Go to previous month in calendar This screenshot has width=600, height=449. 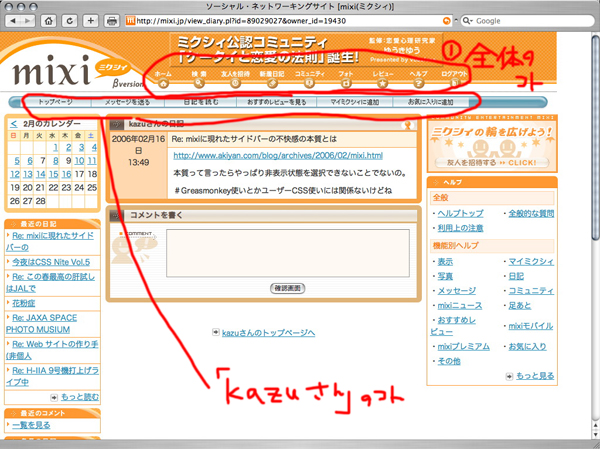(14, 124)
